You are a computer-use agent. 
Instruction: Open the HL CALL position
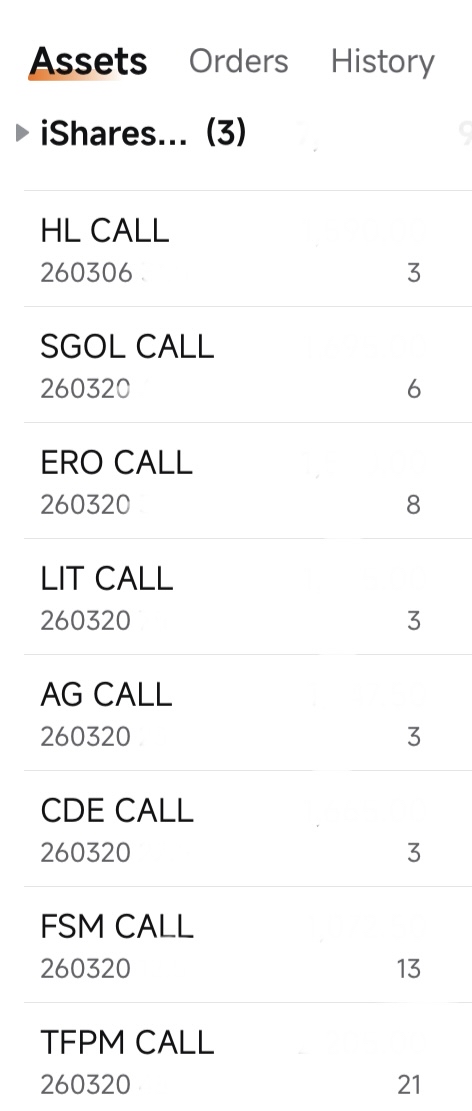point(248,249)
